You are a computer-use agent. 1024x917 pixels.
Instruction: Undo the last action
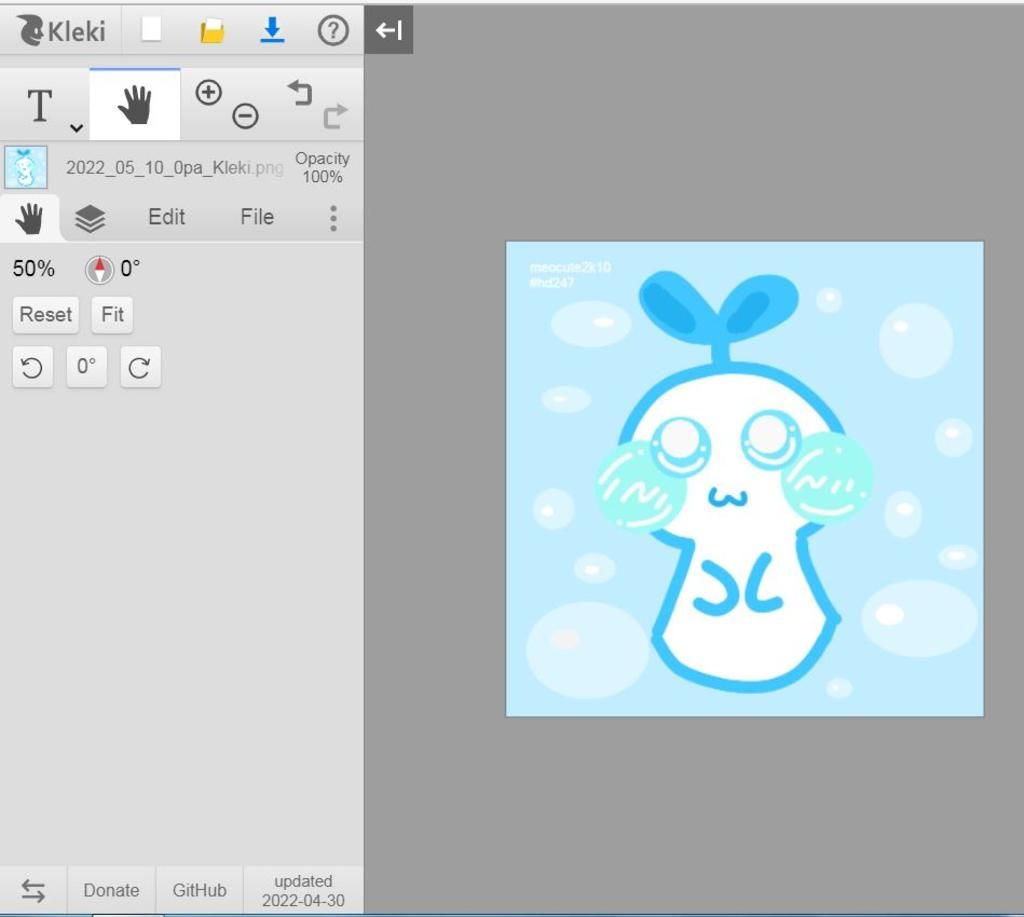(x=300, y=93)
